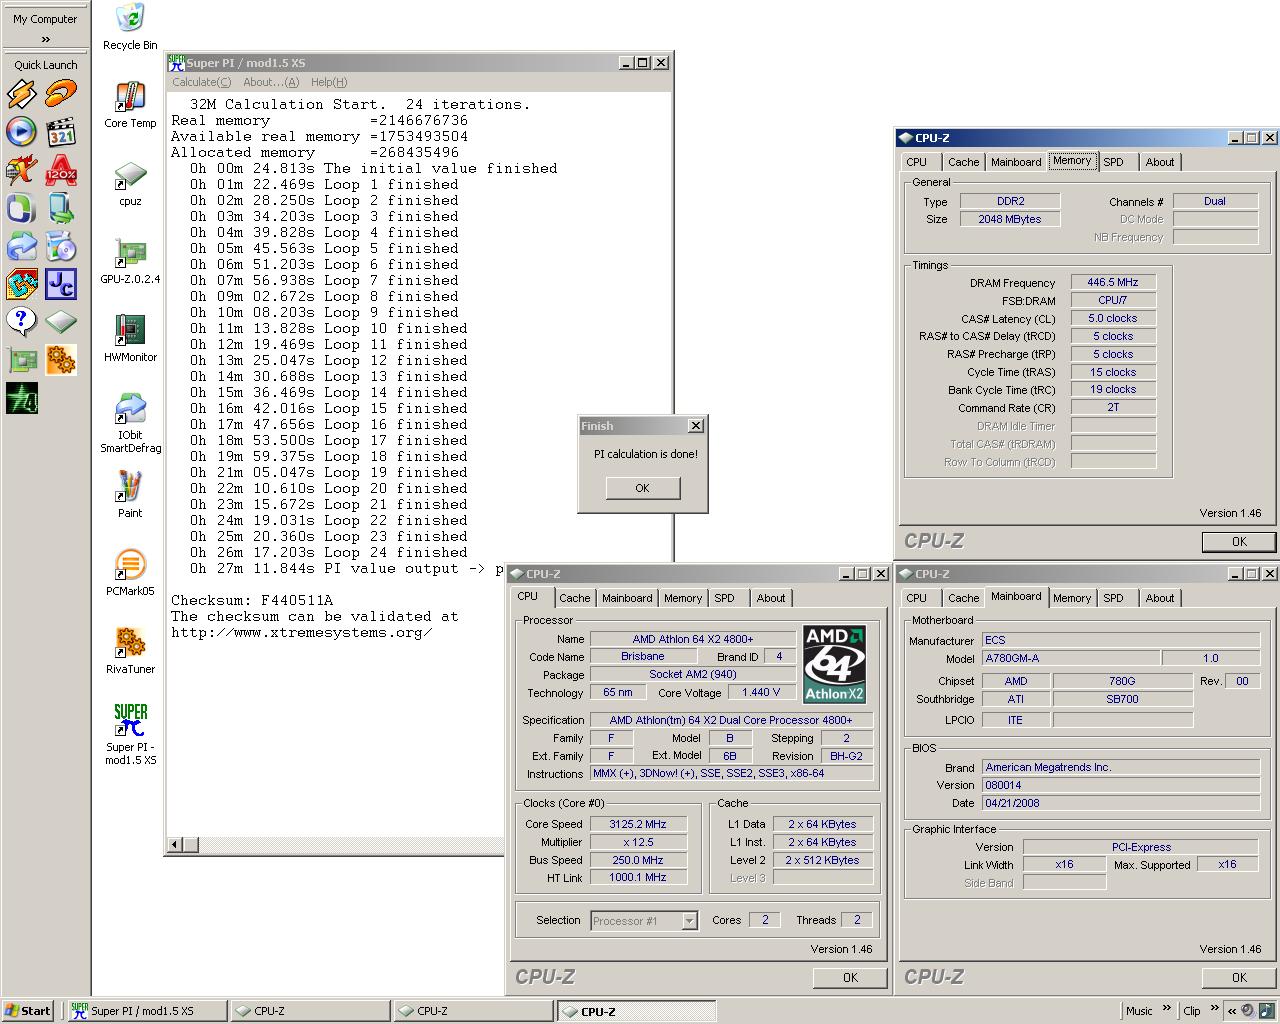
Task: Launch PCMark05 desktop shortcut
Action: pyautogui.click(x=130, y=573)
